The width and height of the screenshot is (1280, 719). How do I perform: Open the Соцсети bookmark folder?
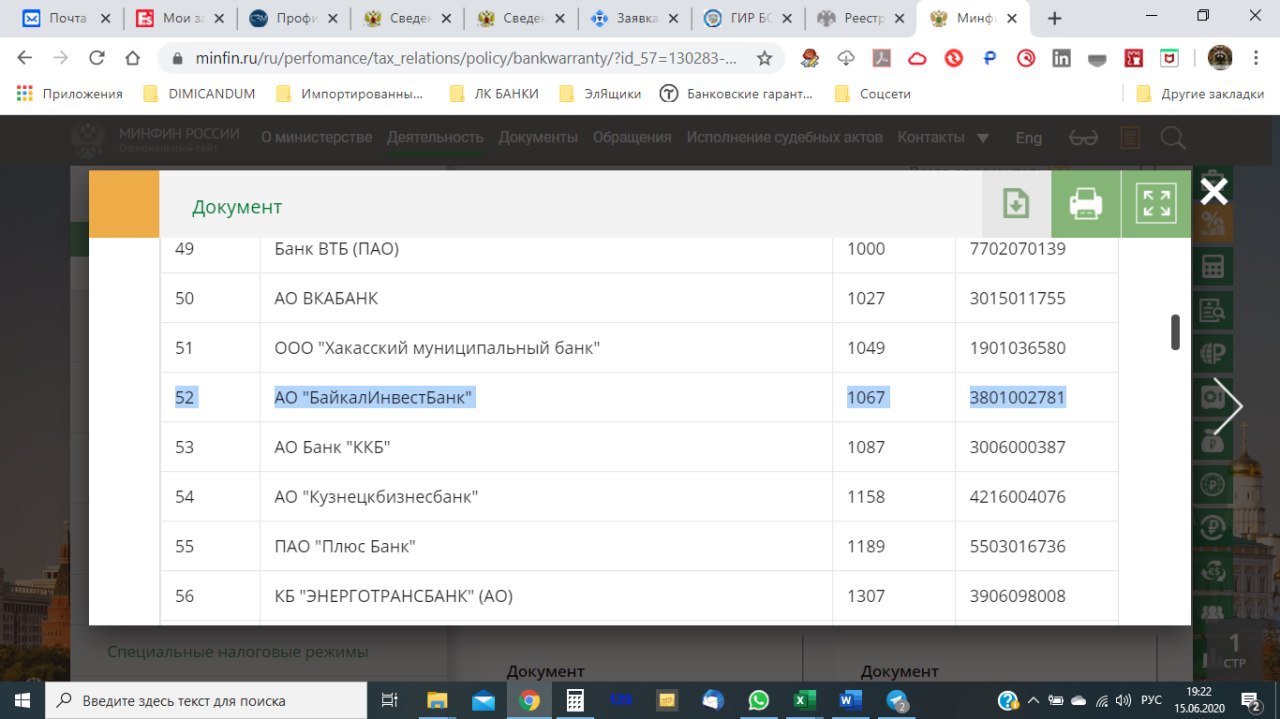(x=871, y=94)
